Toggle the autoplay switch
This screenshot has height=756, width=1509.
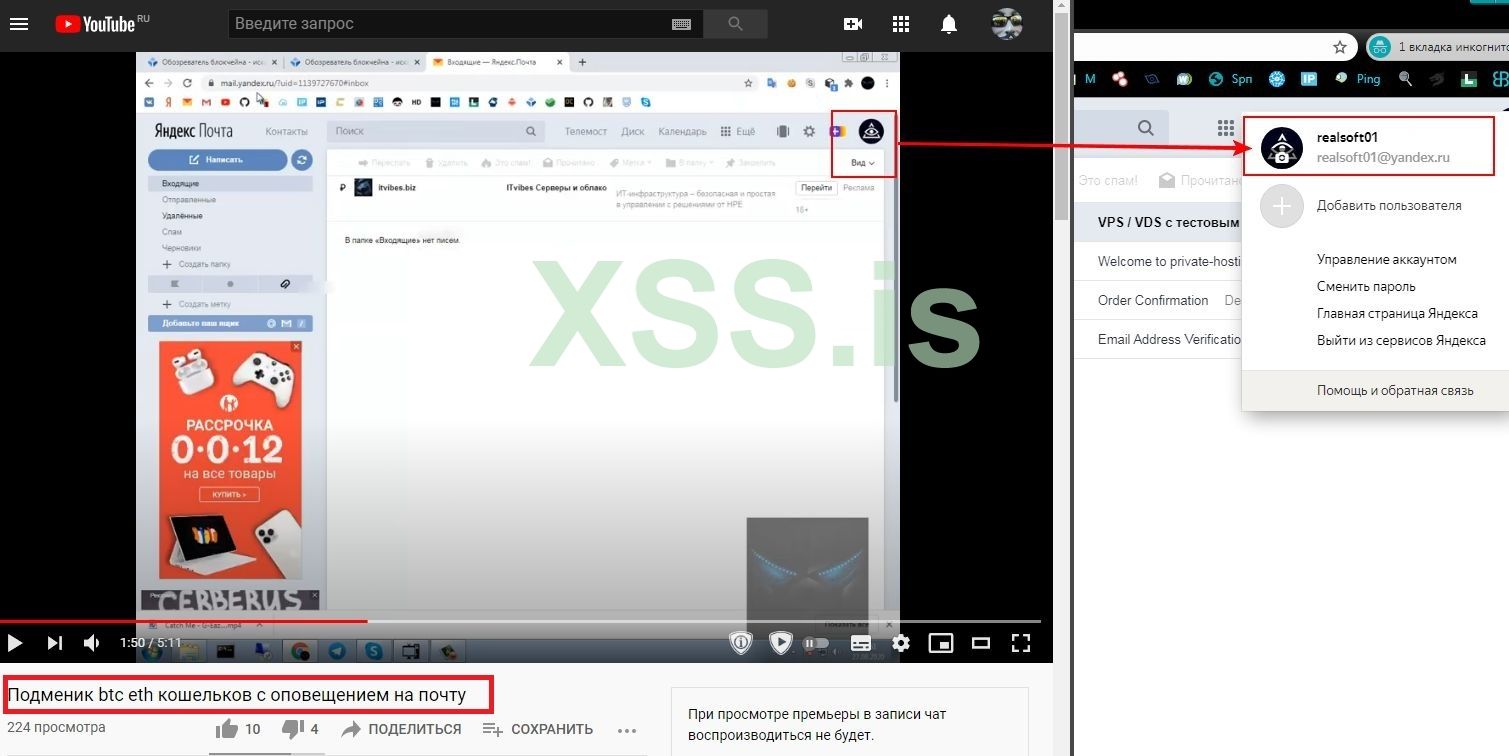pyautogui.click(x=817, y=643)
